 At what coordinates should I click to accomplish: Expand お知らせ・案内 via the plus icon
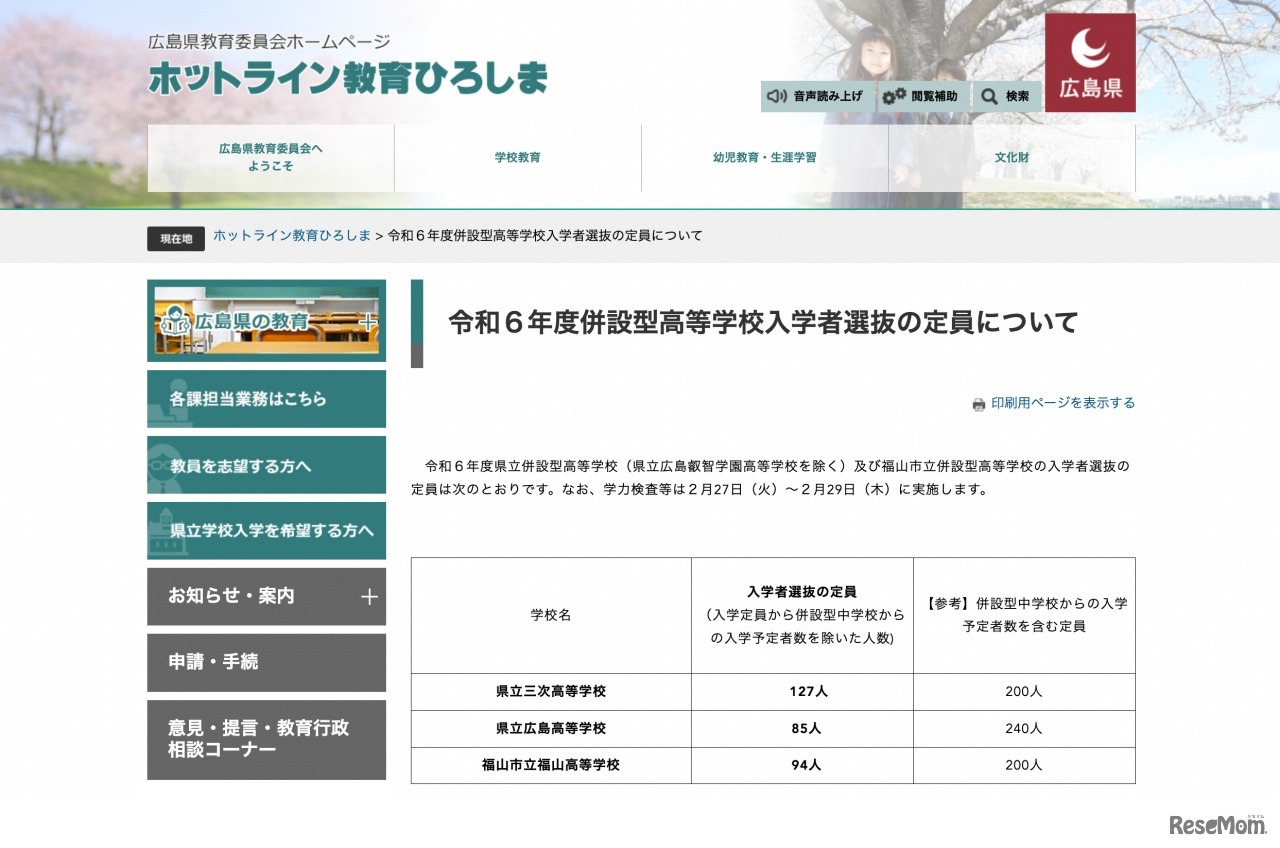tap(372, 596)
